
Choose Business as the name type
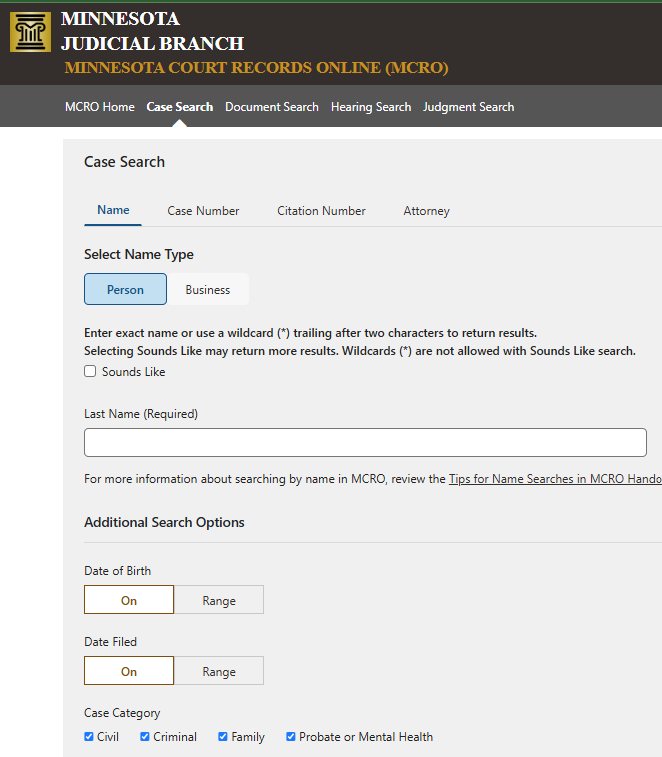208,289
